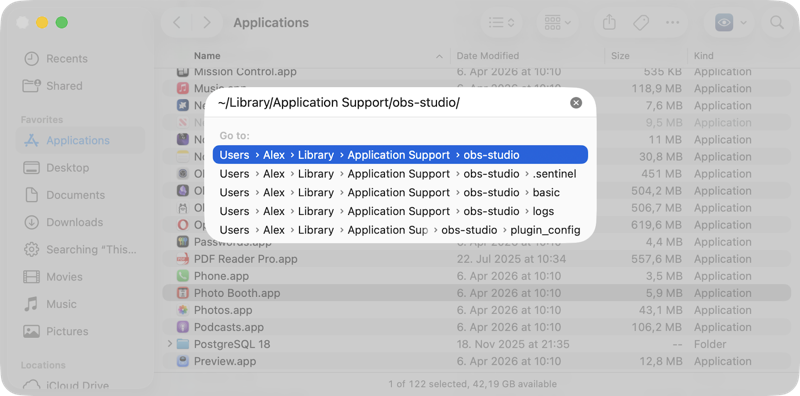Click the Photo Booth.app icon
The image size is (800, 396).
(x=183, y=293)
